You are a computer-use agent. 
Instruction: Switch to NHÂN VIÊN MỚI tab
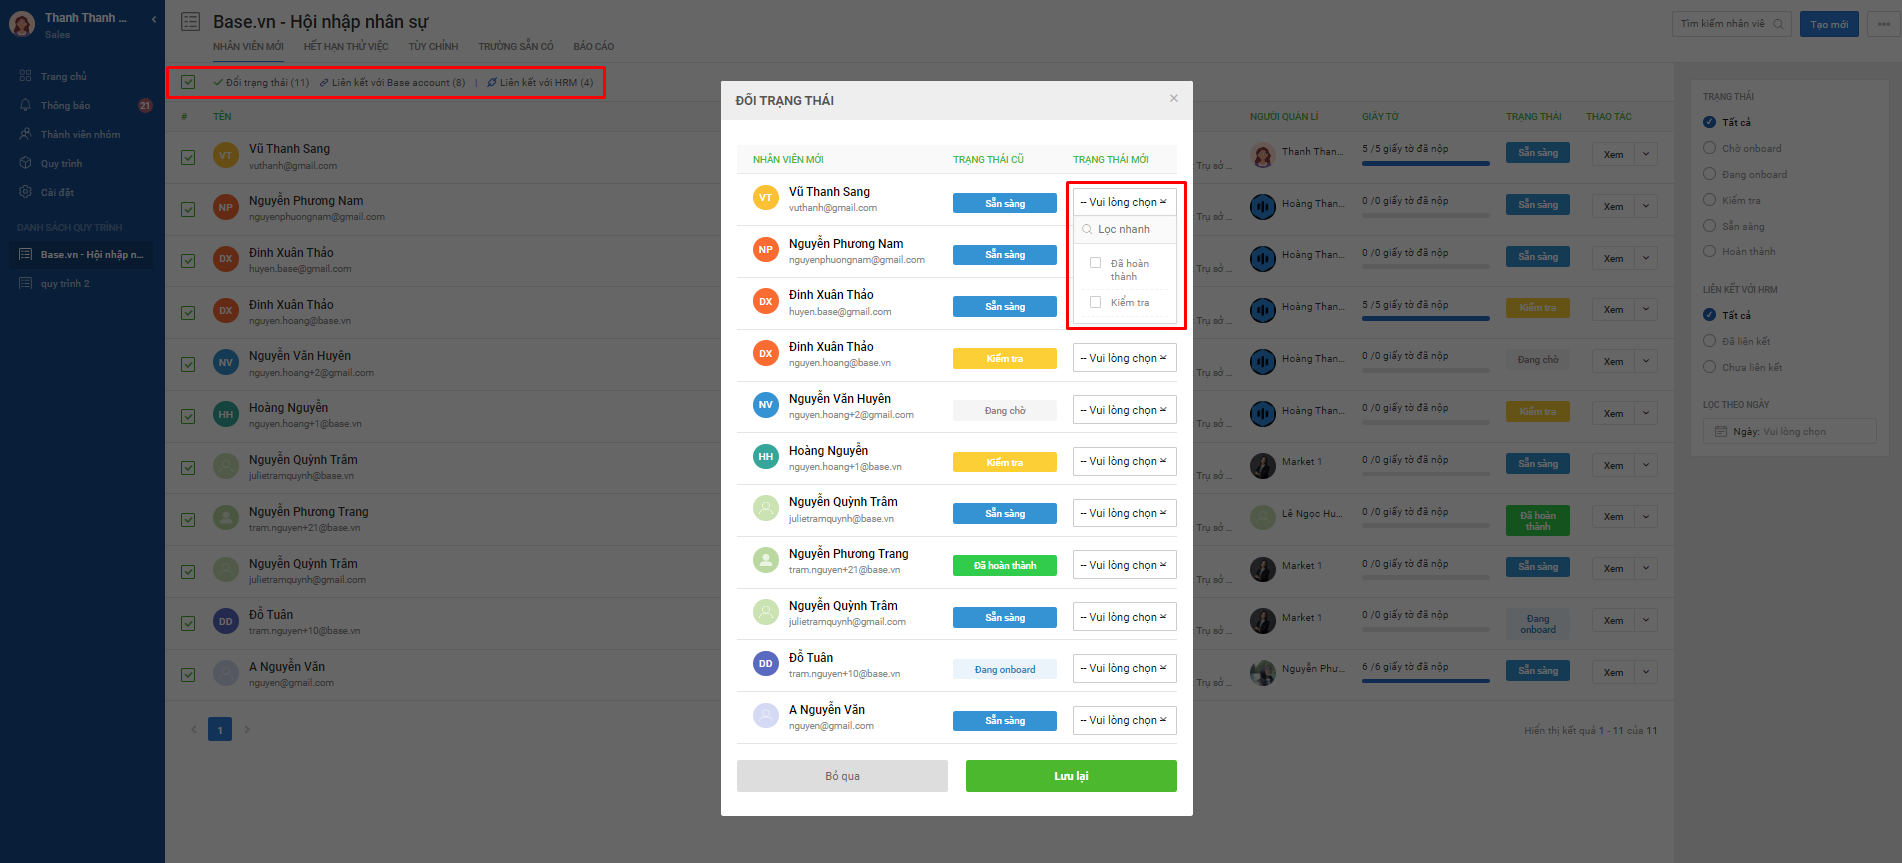pyautogui.click(x=248, y=47)
